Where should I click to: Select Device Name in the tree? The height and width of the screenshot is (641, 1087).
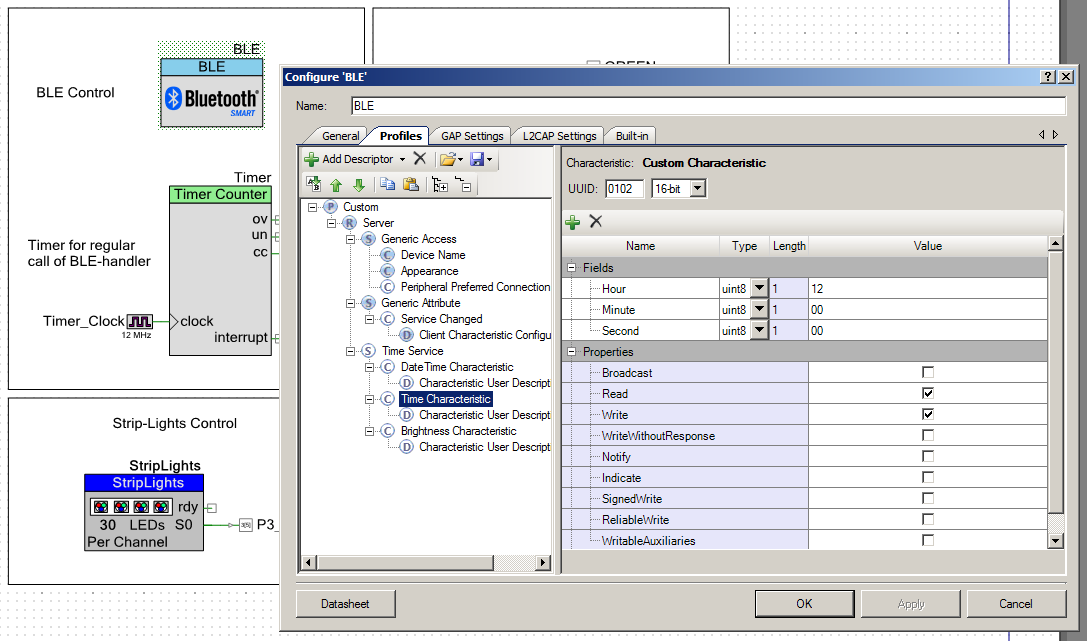pyautogui.click(x=433, y=255)
